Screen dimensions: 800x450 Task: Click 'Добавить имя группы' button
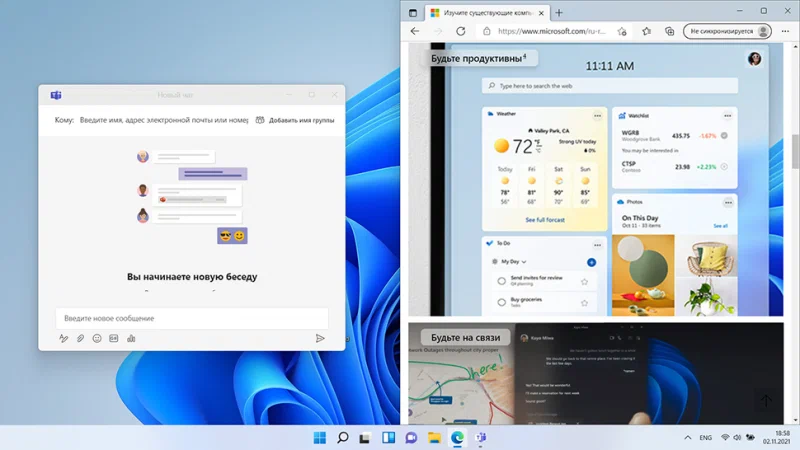pos(295,120)
